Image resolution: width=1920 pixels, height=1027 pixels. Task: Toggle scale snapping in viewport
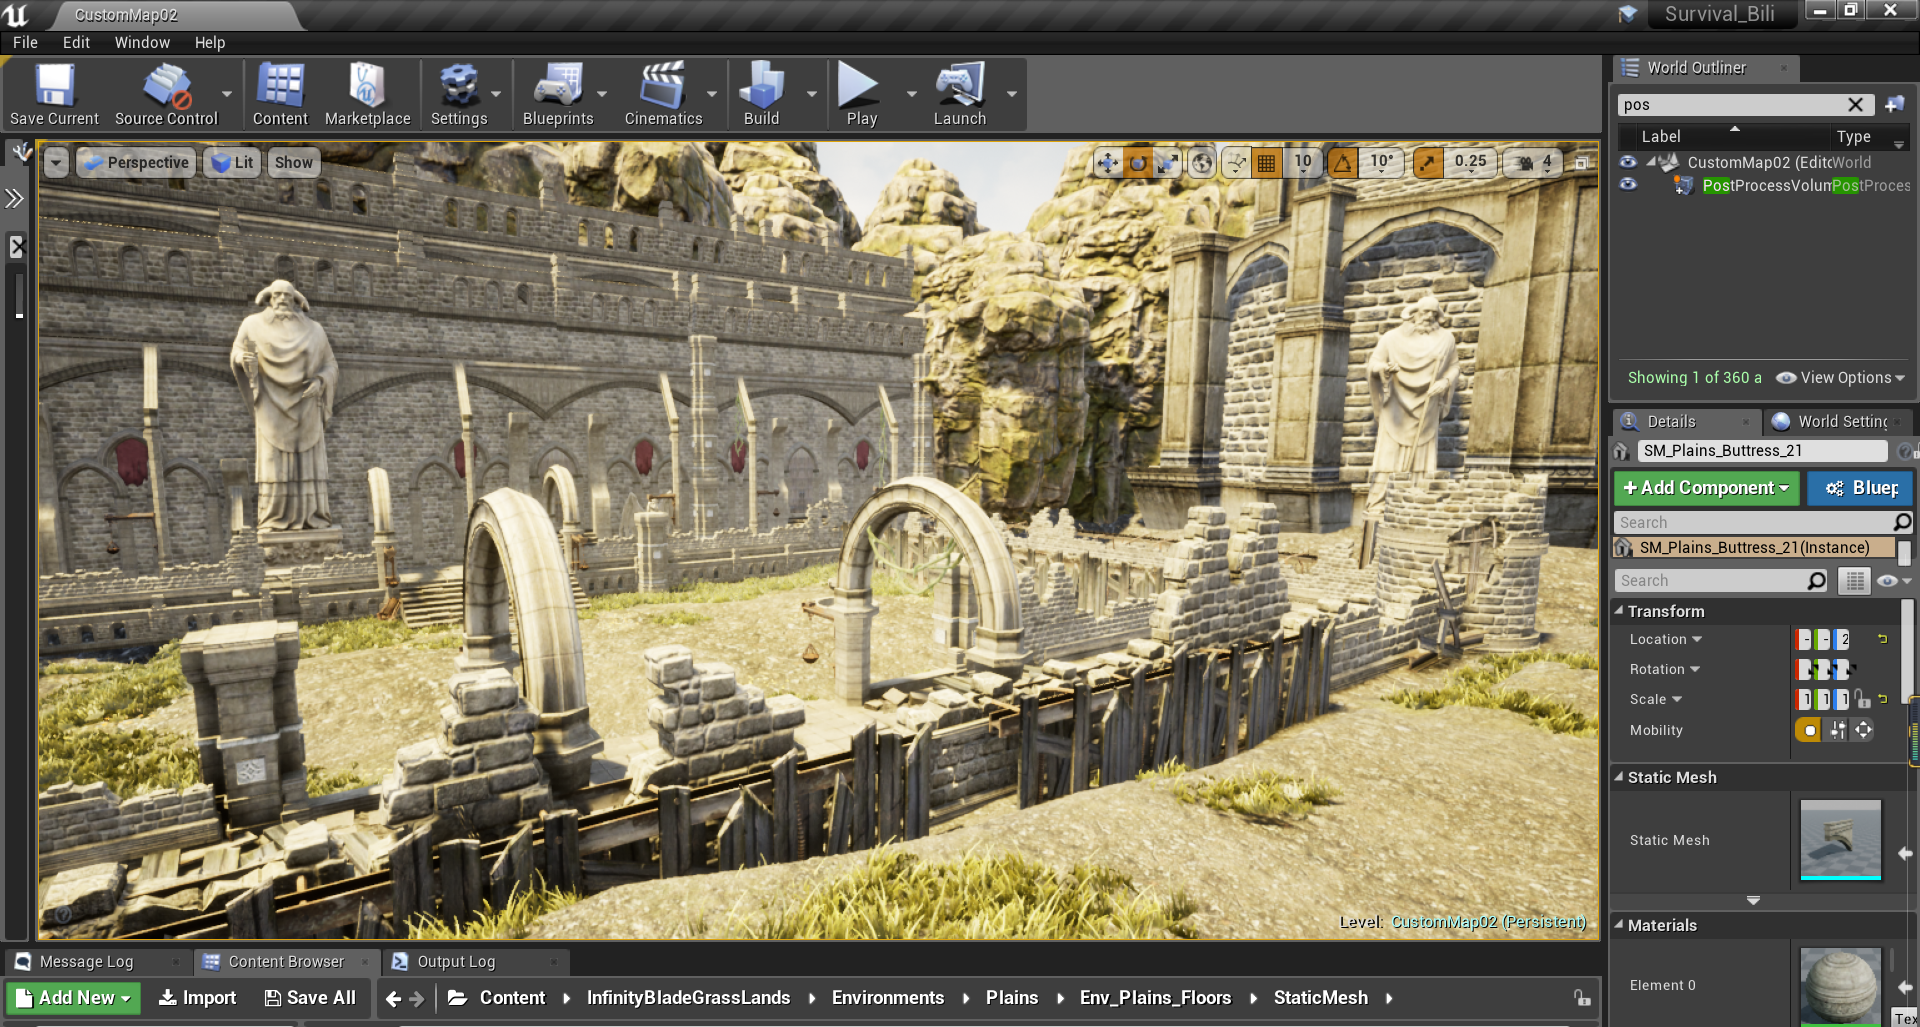tap(1428, 162)
